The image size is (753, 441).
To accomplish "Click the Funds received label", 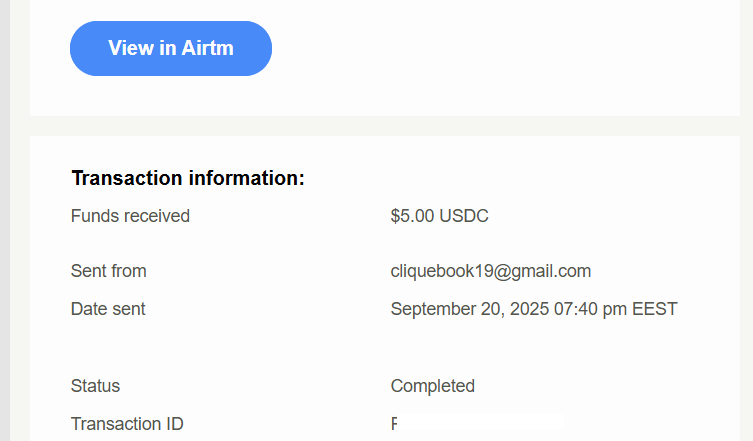I will [x=130, y=216].
